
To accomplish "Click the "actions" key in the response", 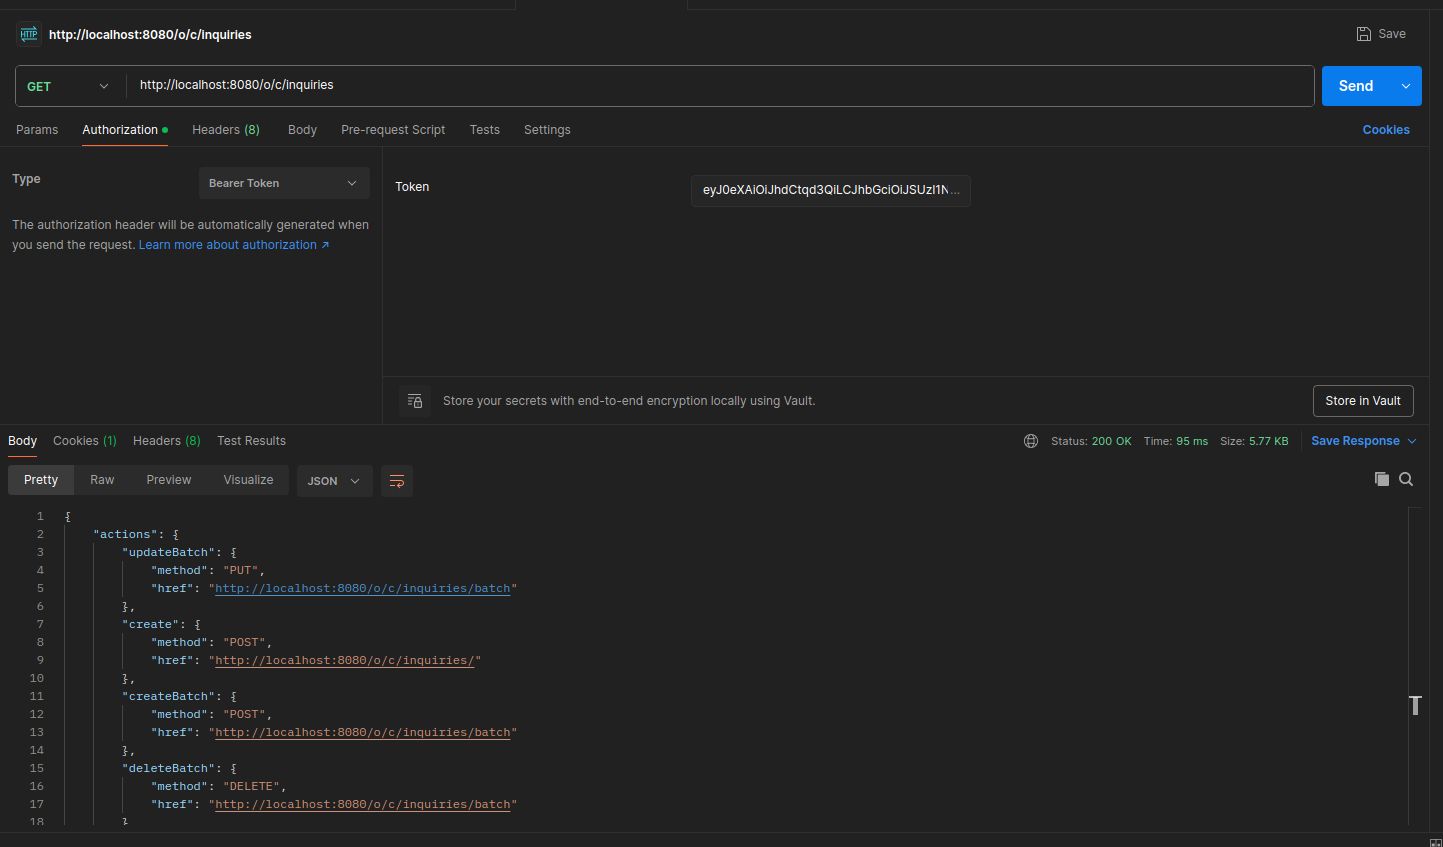I will 126,534.
